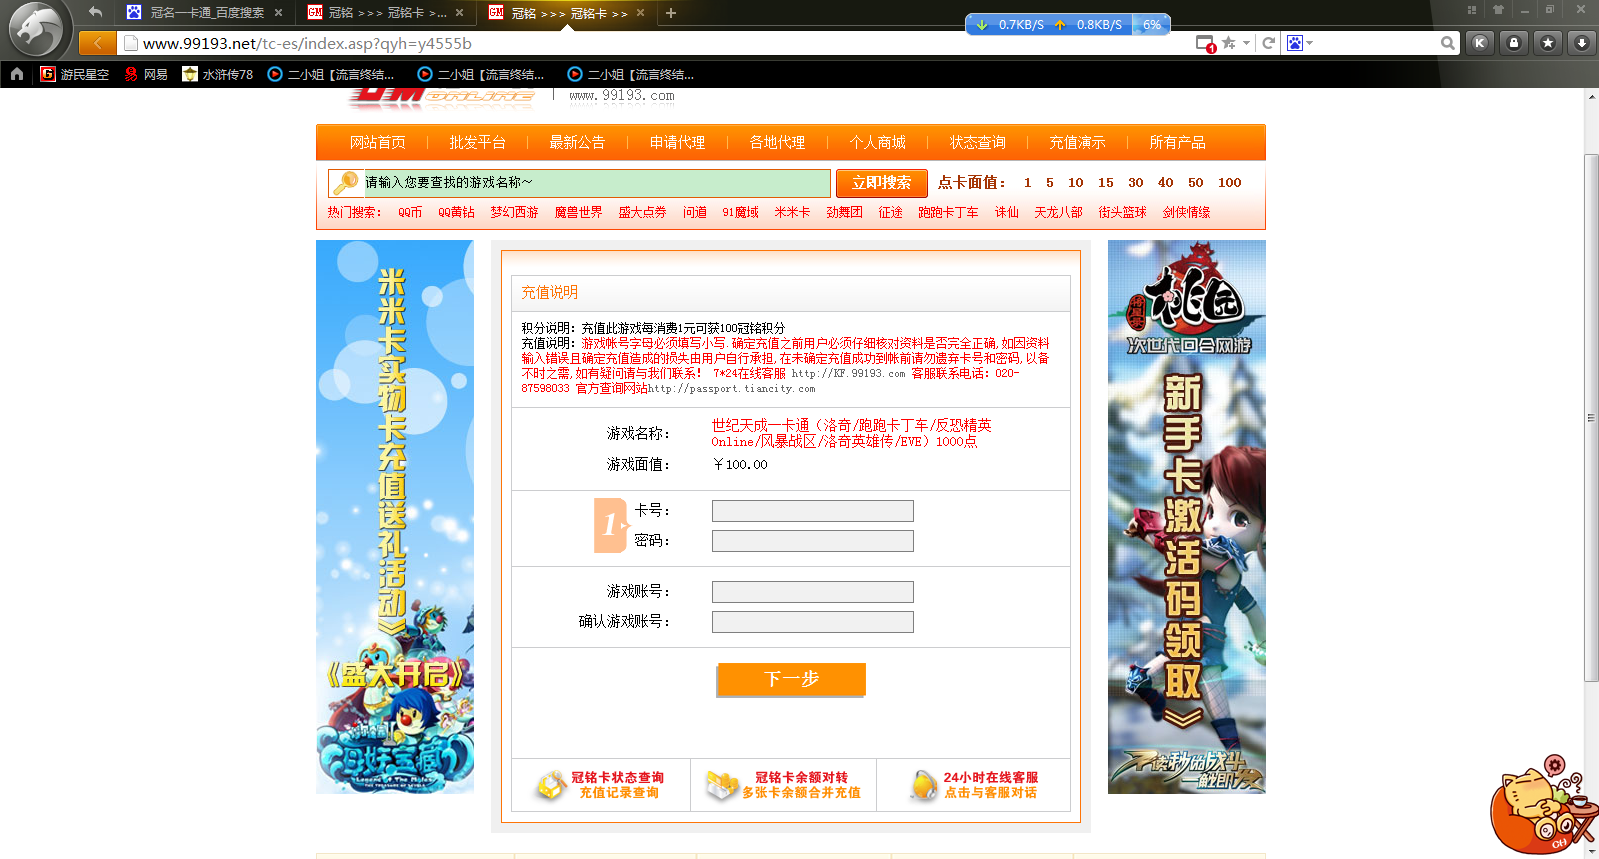
Task: Open 网站首页 menu item
Action: point(378,143)
